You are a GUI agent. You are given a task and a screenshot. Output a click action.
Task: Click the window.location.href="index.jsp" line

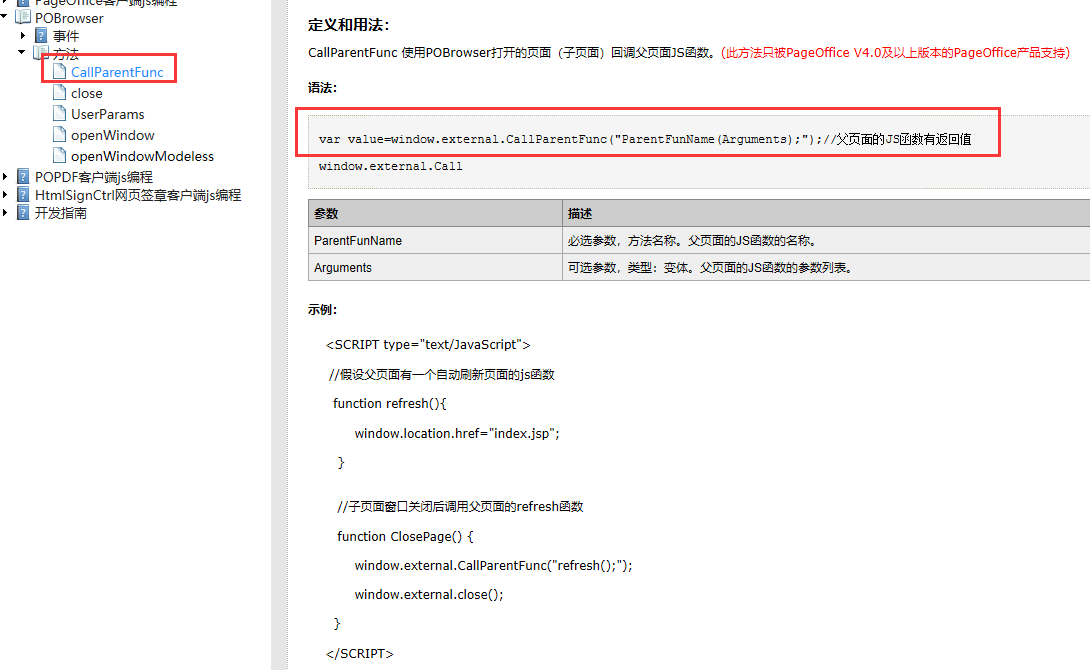(x=457, y=434)
